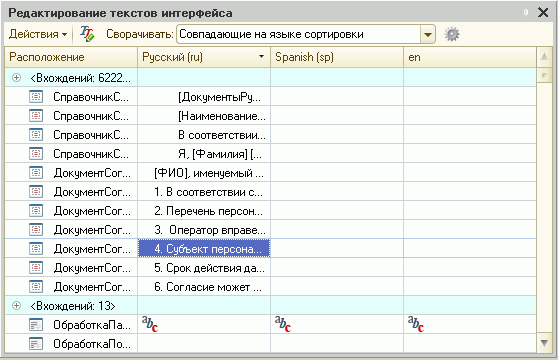Click form icon of ОбработкаПа... row
Image resolution: width=558 pixels, height=360 pixels.
(x=36, y=325)
